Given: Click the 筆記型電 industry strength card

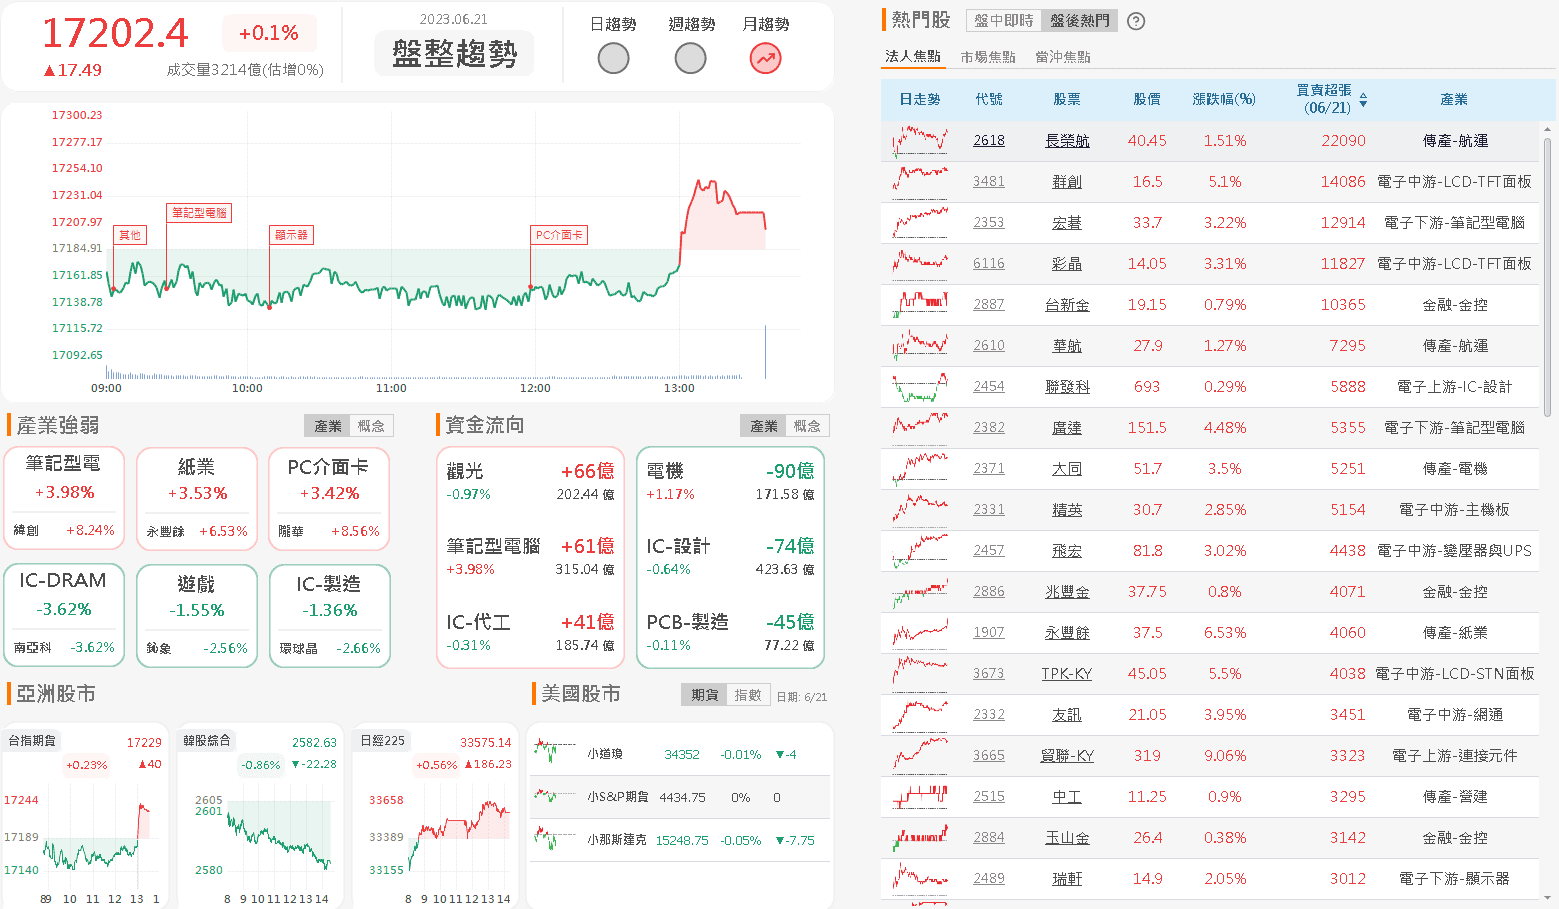Looking at the screenshot, I should pos(64,498).
